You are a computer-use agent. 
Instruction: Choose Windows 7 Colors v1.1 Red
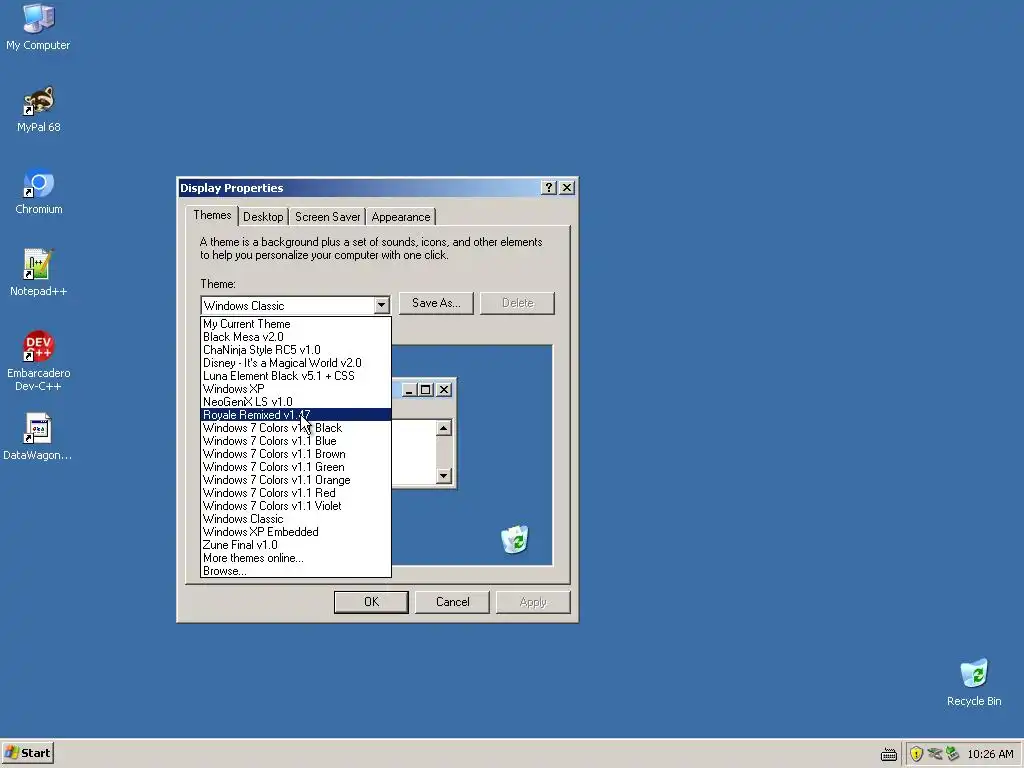click(x=296, y=493)
